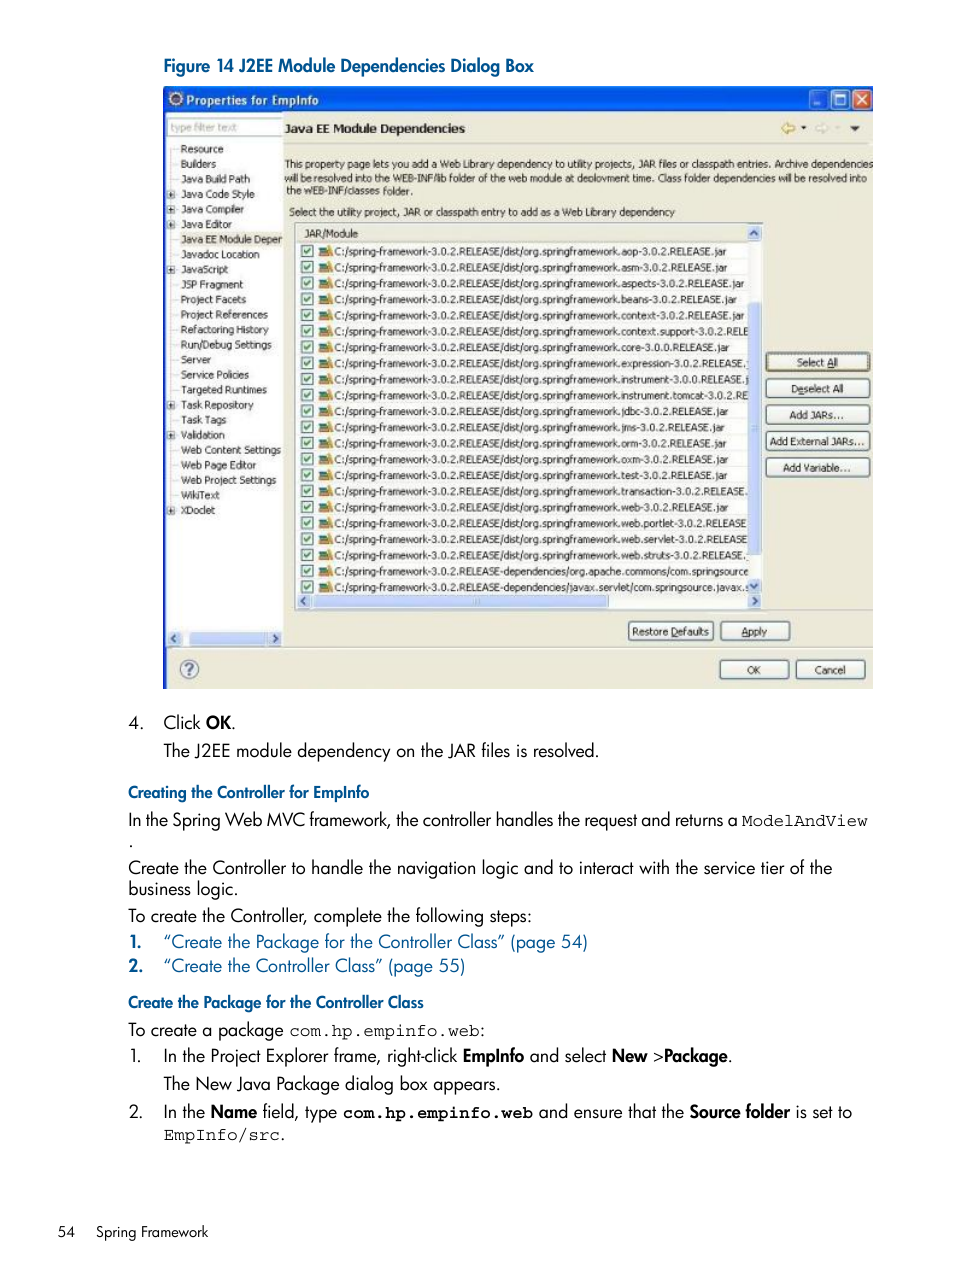Expand the XDoclet tree node
This screenshot has width=954, height=1271.
click(172, 510)
